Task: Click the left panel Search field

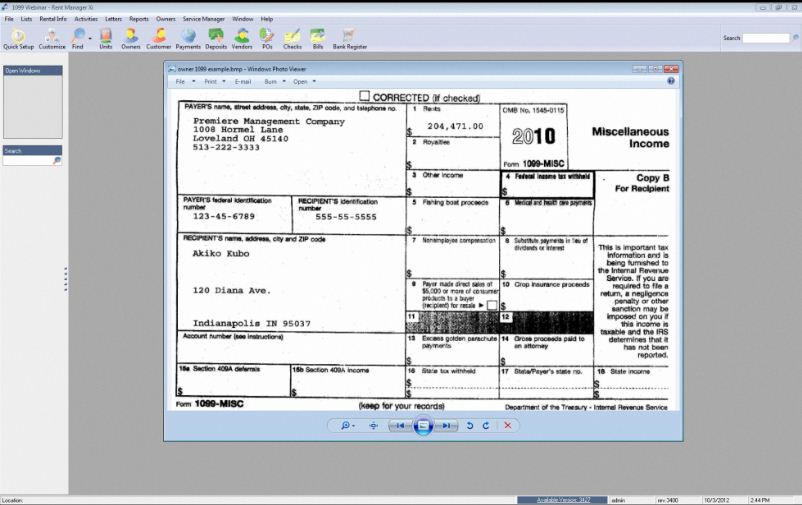Action: click(x=28, y=161)
